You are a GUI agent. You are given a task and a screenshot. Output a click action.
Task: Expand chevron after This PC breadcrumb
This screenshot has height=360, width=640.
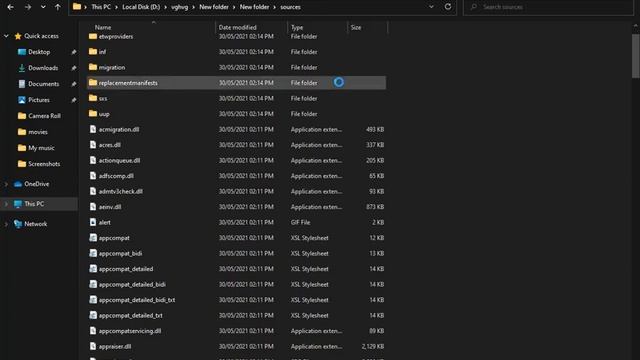pos(116,7)
